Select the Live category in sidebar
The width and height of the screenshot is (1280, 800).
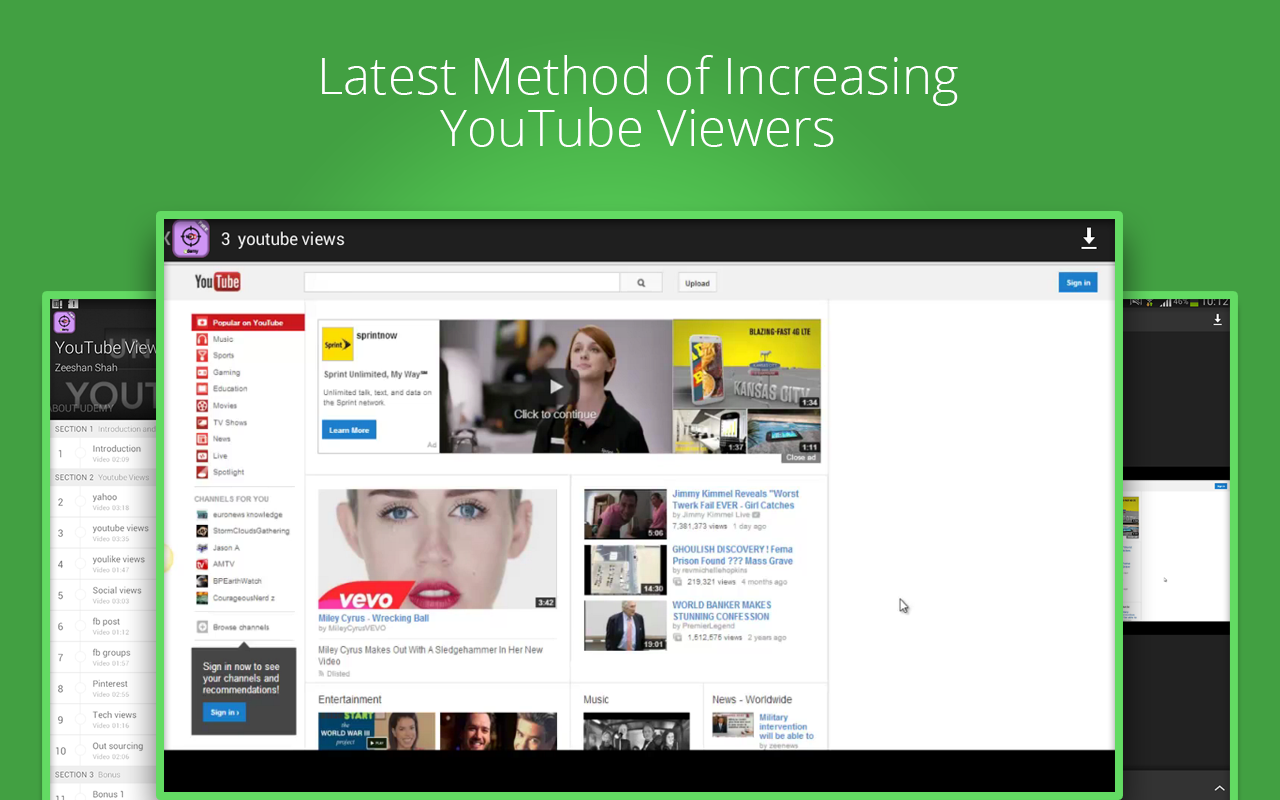click(x=220, y=456)
